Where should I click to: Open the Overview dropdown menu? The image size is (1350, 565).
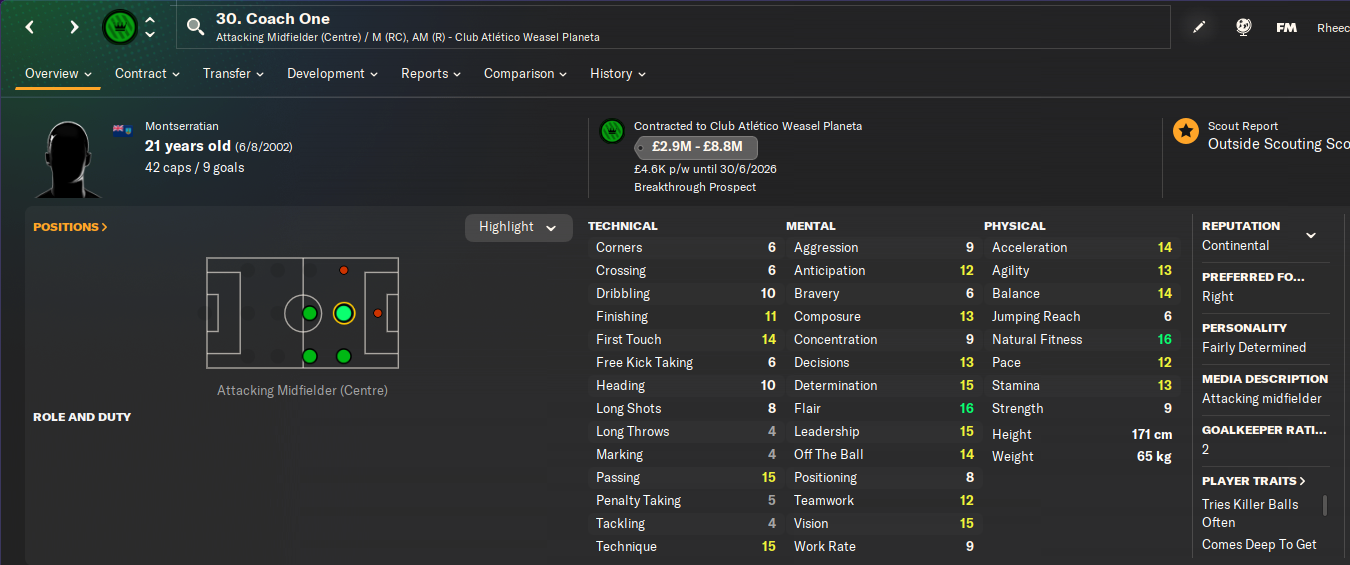(58, 73)
